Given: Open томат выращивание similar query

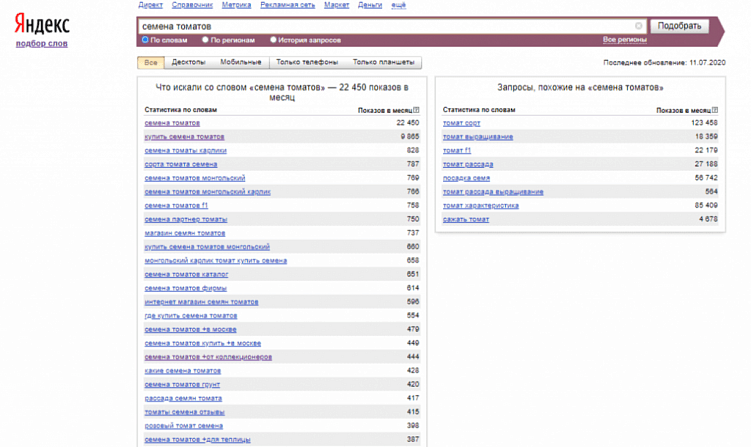Looking at the screenshot, I should 478,137.
